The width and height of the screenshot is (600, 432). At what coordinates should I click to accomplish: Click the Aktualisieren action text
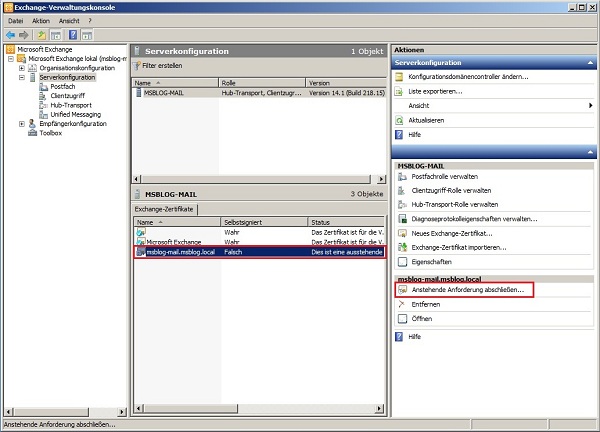[426, 121]
